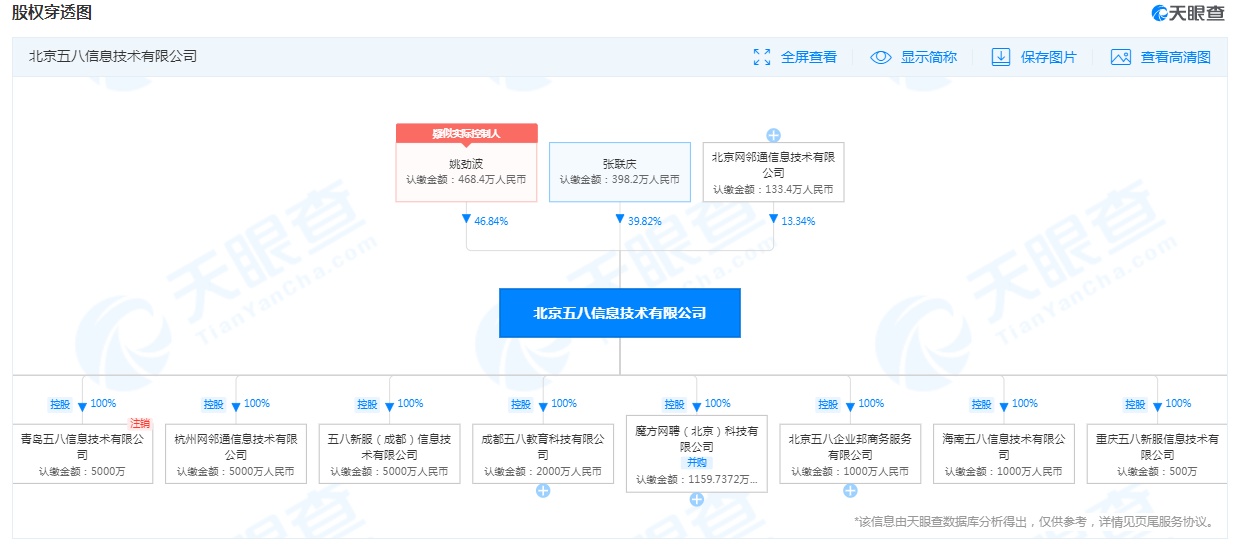Expand subsidiaries under 魔方网聘（北京）科技有限公司
The image size is (1234, 547).
point(697,499)
